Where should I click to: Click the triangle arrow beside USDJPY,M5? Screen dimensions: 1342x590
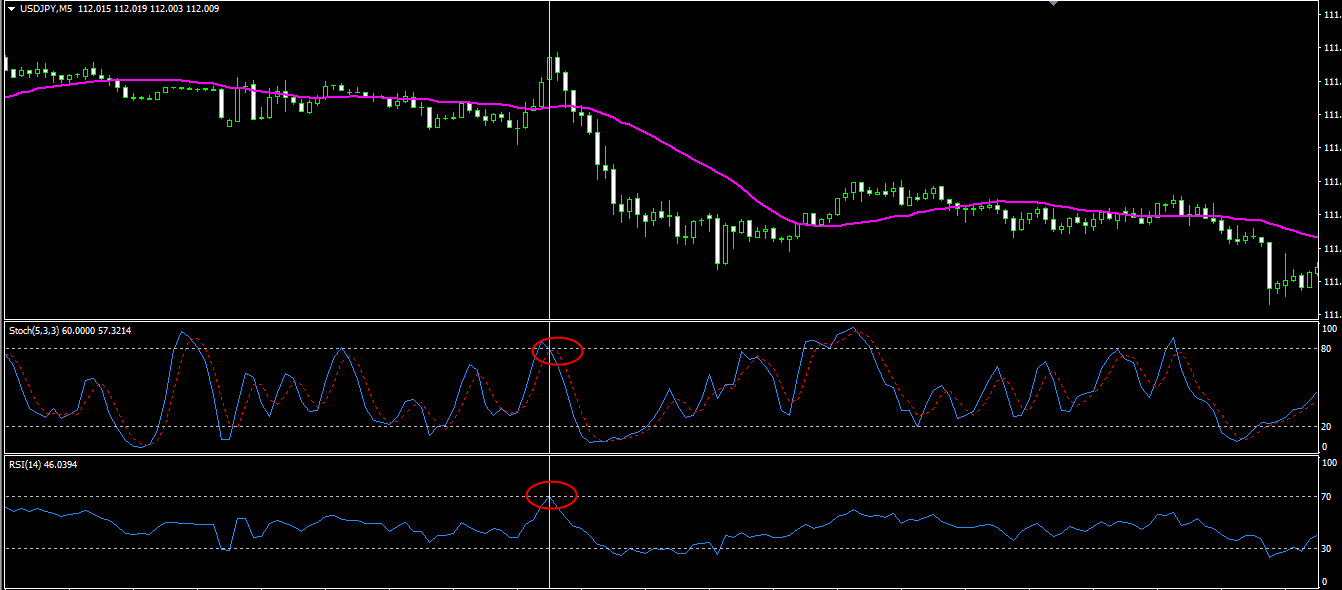[10, 9]
